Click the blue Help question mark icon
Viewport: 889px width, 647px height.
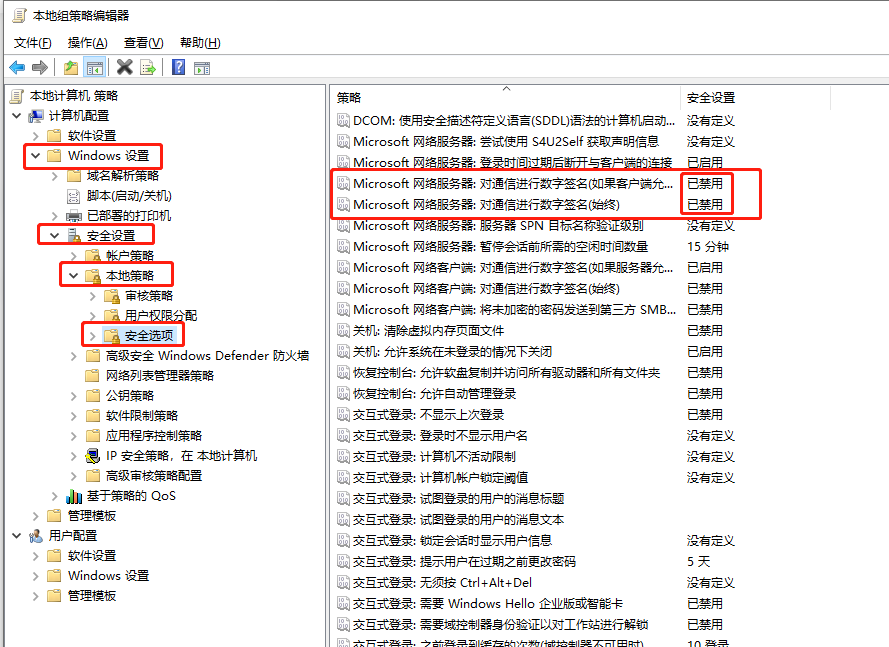point(178,67)
